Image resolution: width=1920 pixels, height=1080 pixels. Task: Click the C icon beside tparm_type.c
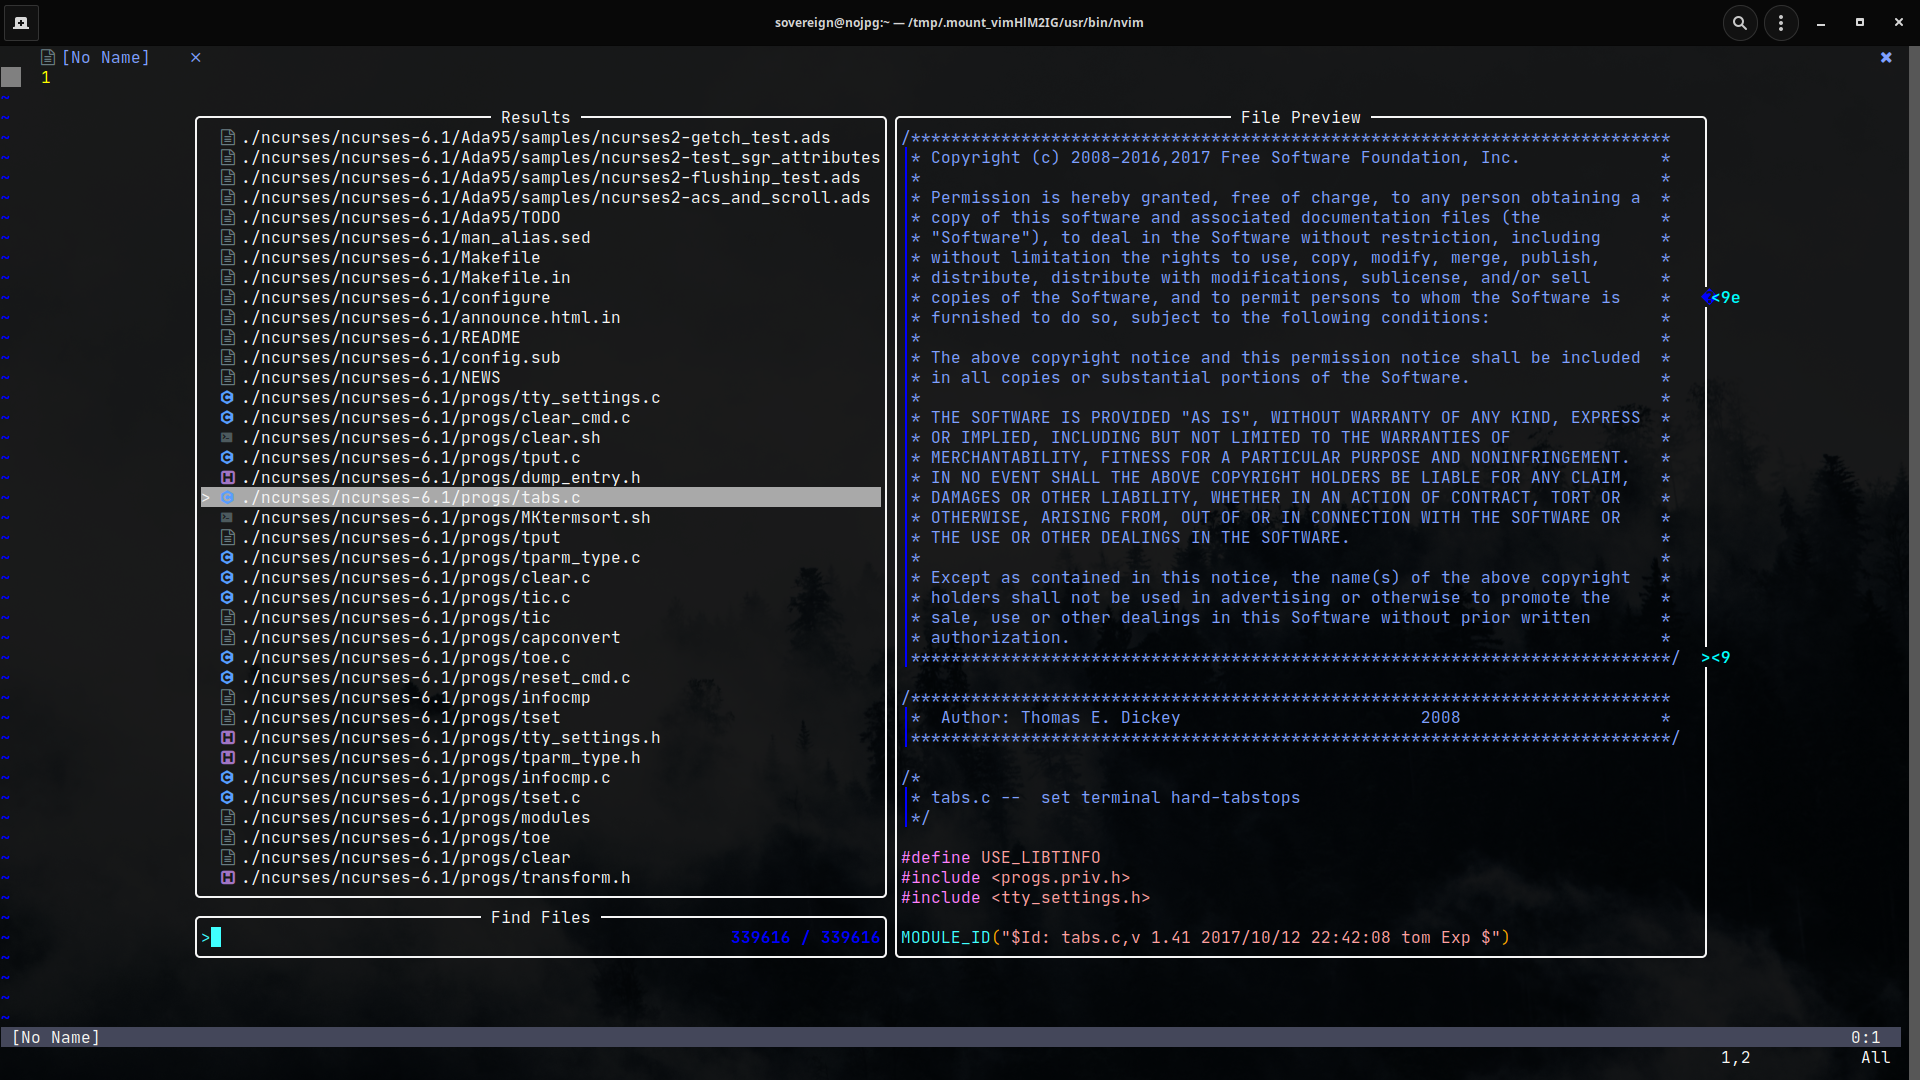pyautogui.click(x=227, y=557)
